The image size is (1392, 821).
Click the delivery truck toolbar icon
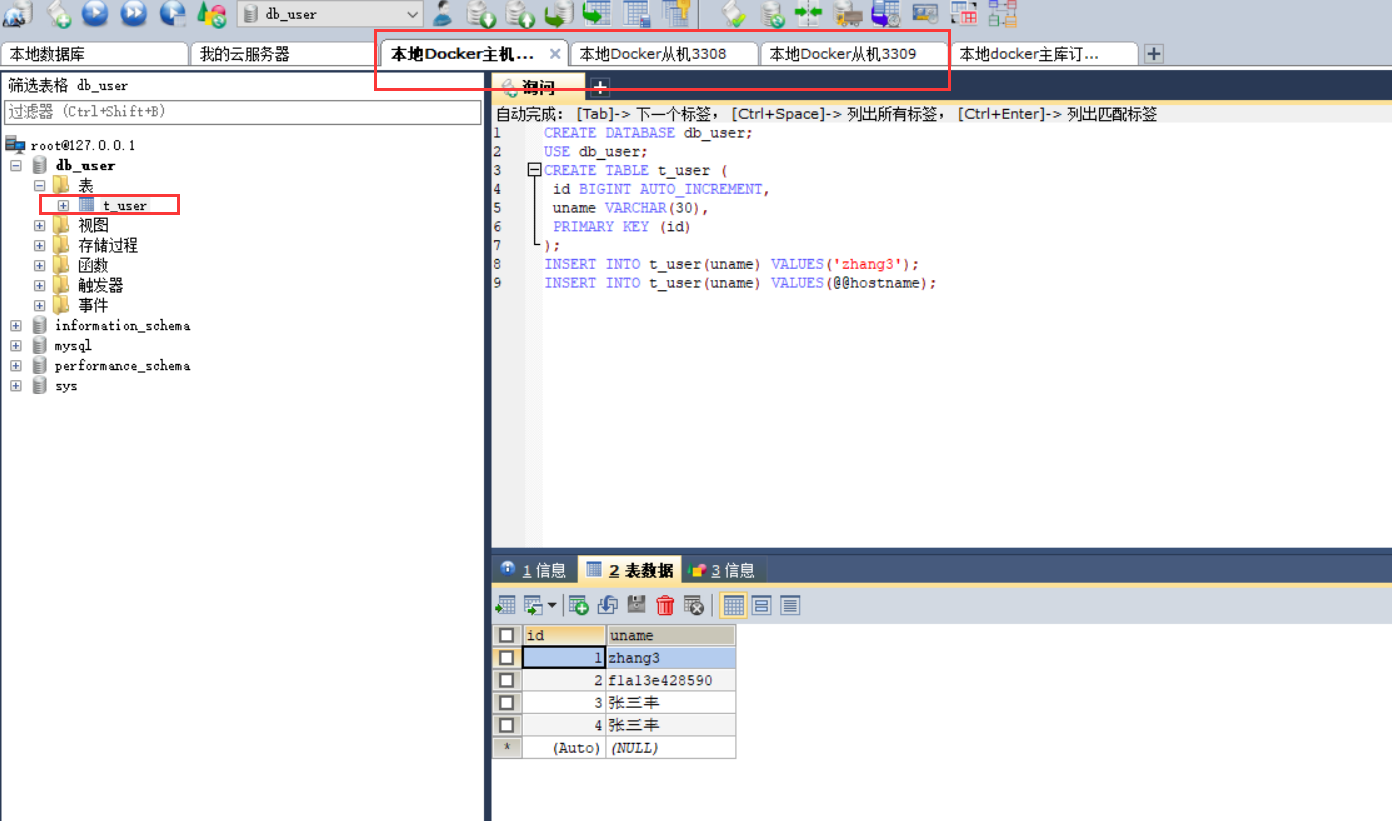(848, 13)
